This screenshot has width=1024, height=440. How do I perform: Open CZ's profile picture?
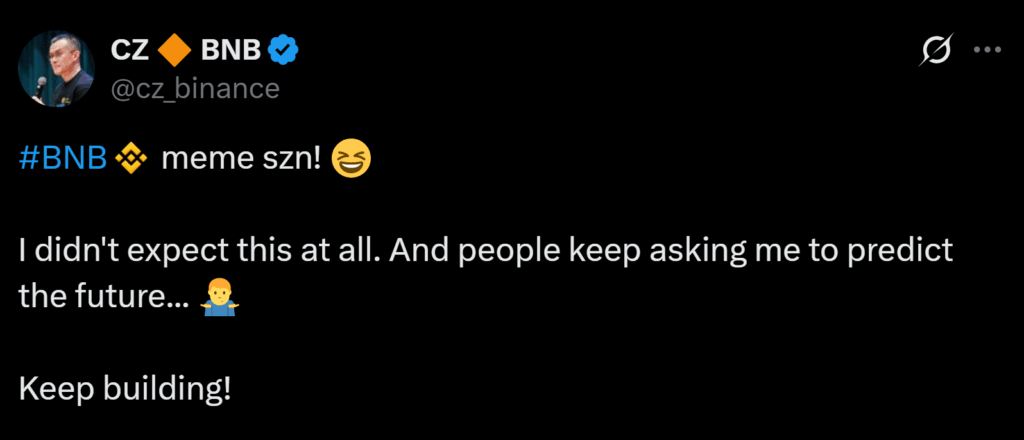(56, 69)
